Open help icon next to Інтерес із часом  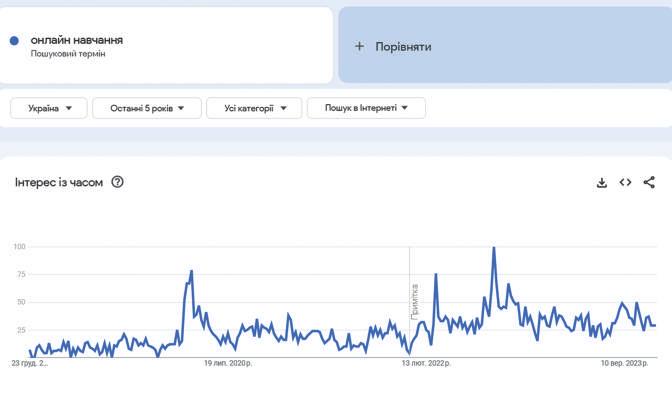117,182
